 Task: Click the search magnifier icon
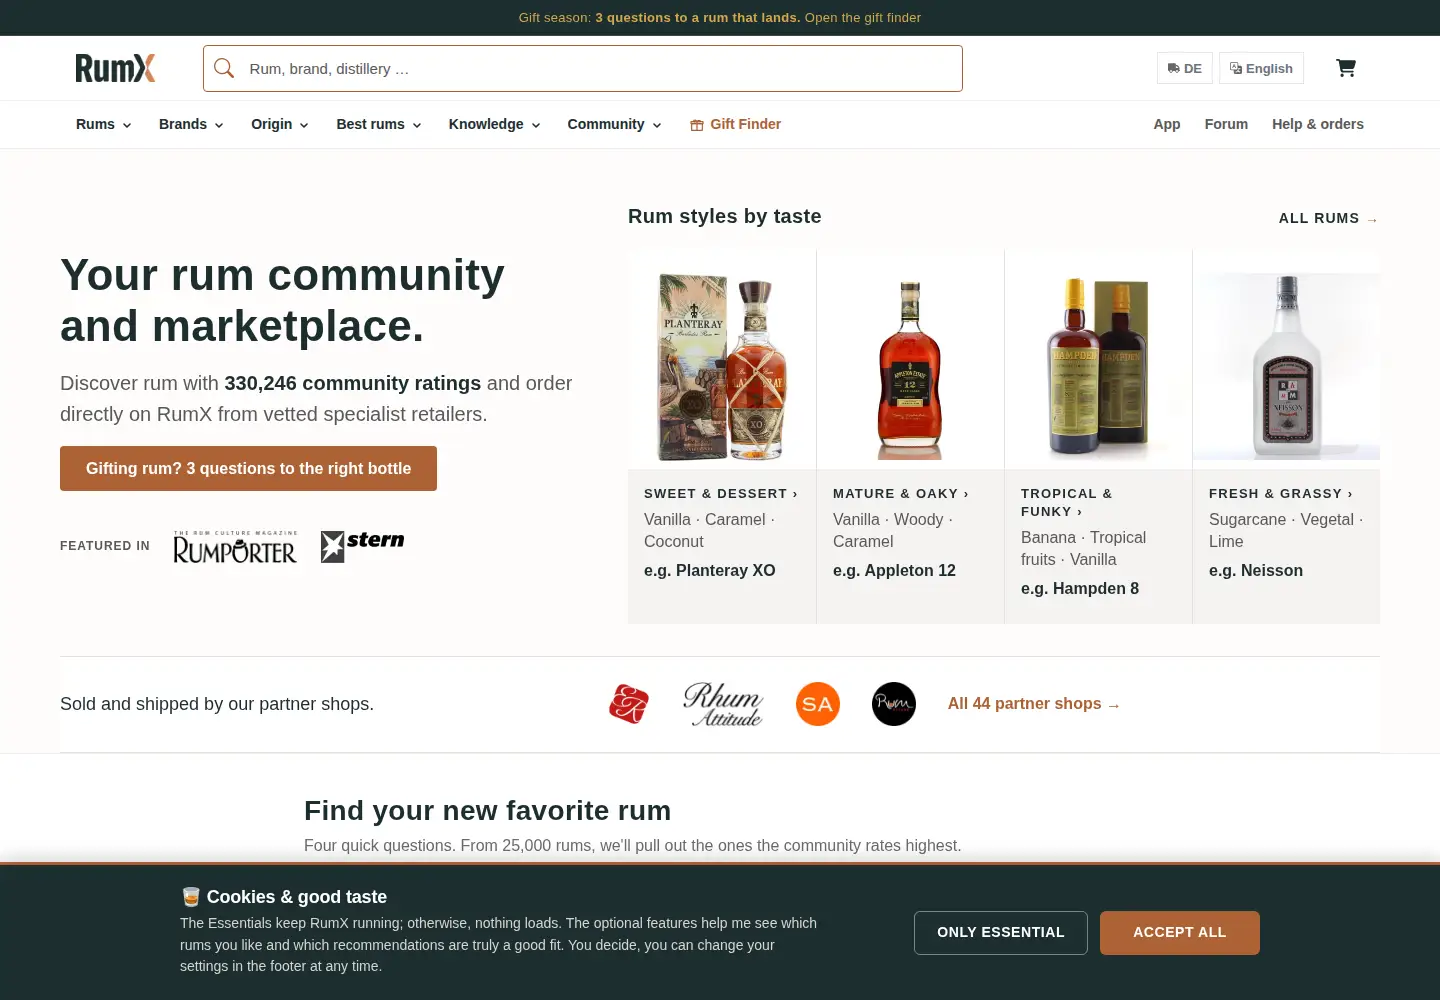224,68
